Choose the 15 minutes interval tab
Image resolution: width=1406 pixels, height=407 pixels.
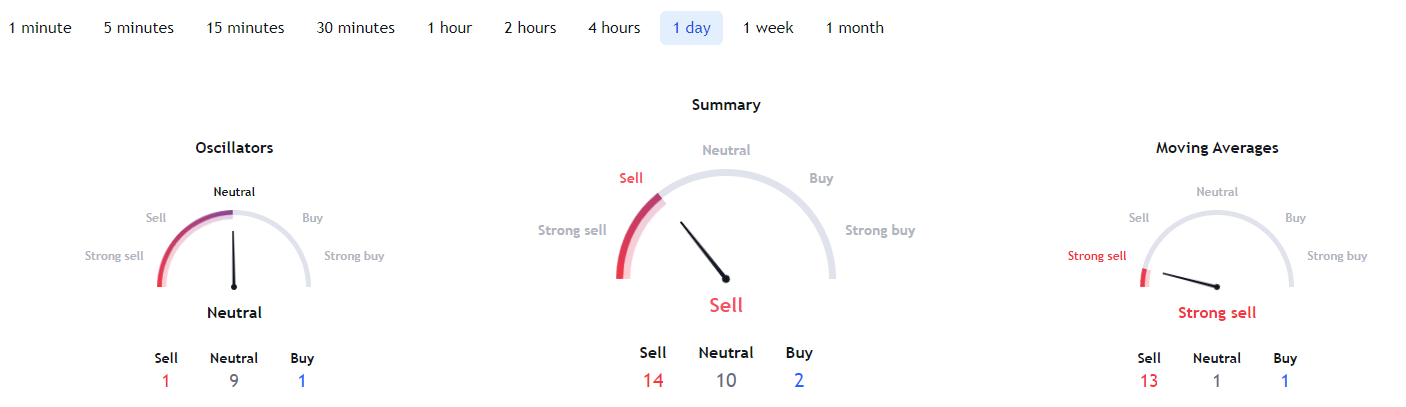(245, 28)
